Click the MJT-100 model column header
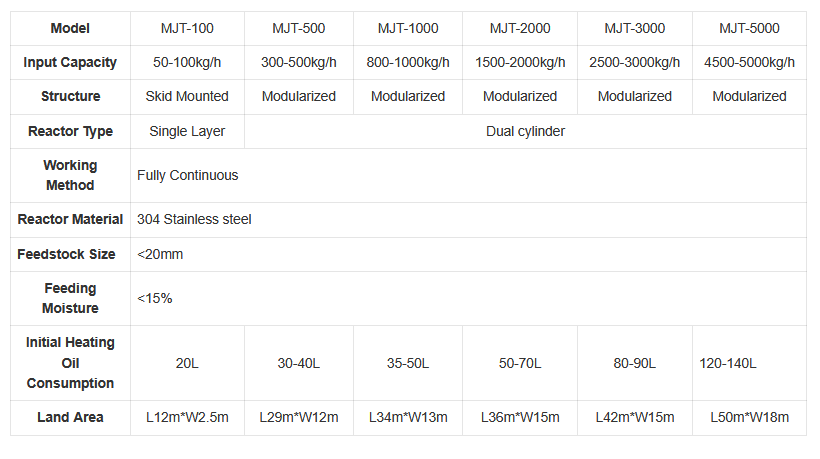Screen dimensions: 820x459 pos(187,29)
